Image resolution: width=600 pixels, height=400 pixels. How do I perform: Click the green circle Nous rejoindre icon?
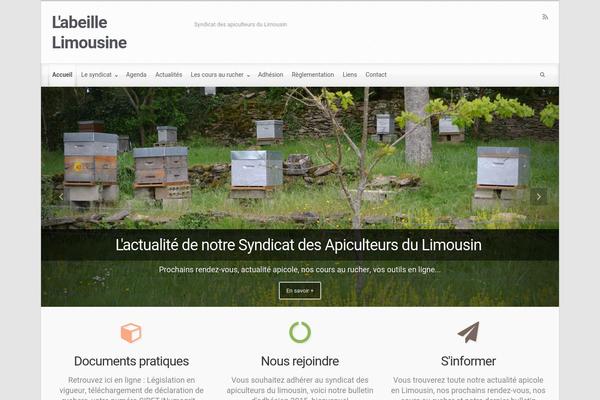coord(300,332)
